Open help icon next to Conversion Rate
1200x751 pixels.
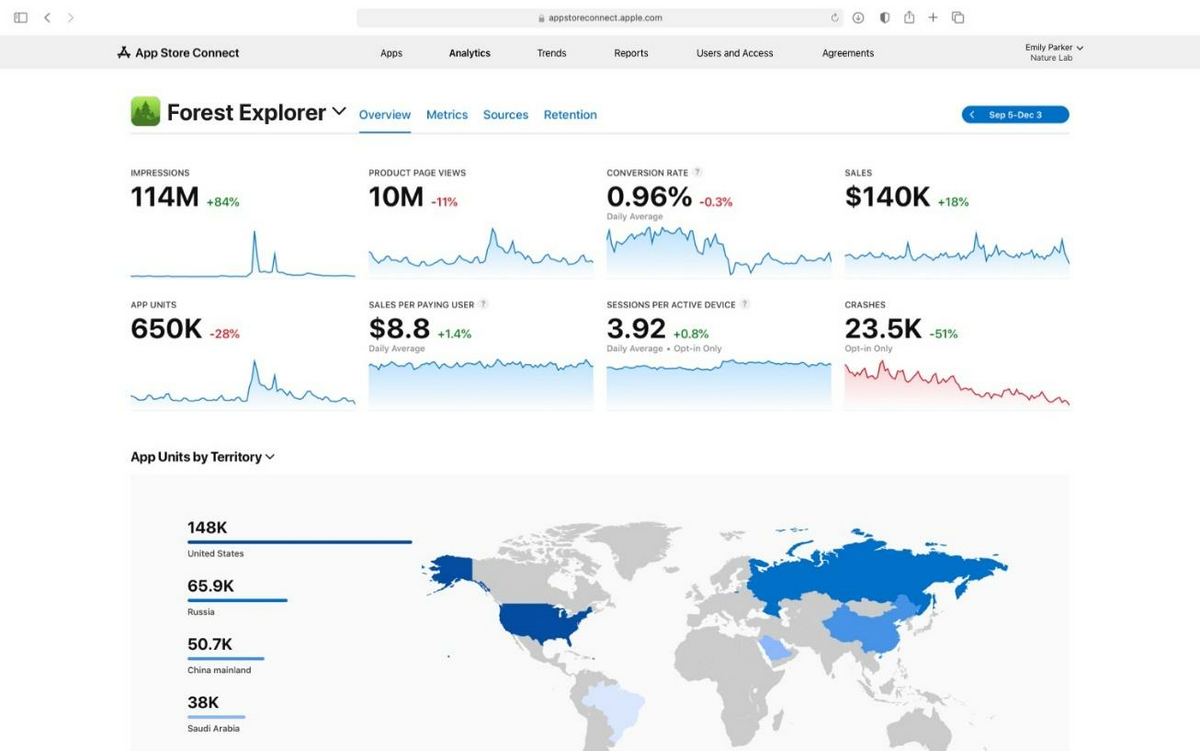pyautogui.click(x=697, y=173)
